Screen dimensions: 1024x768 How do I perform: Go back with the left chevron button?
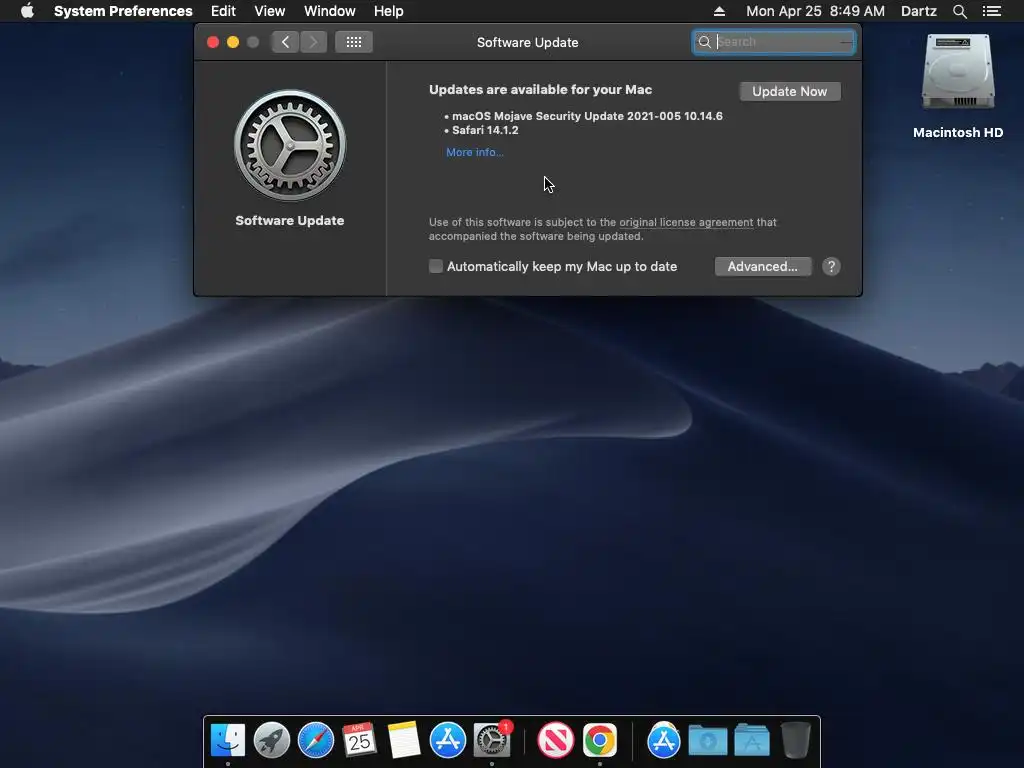coord(285,42)
